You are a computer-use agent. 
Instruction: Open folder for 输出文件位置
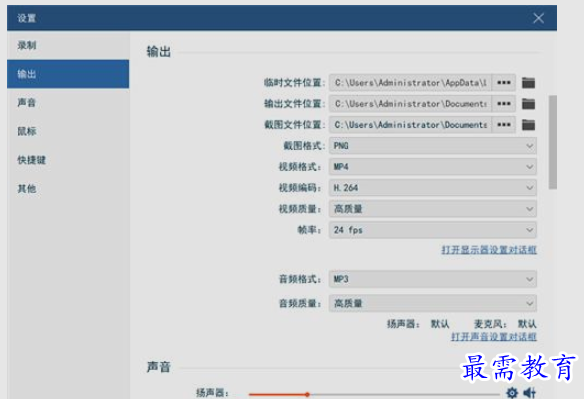click(x=528, y=104)
